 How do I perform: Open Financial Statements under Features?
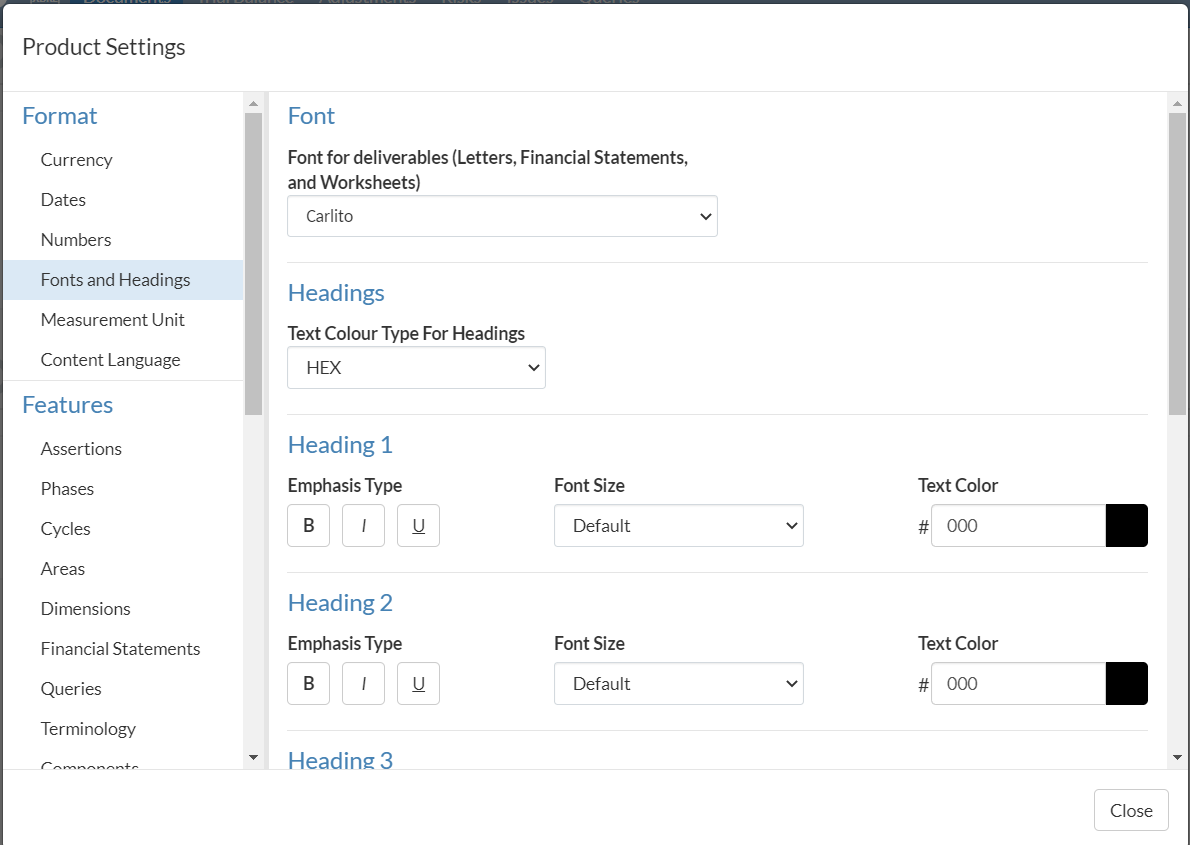pos(120,649)
